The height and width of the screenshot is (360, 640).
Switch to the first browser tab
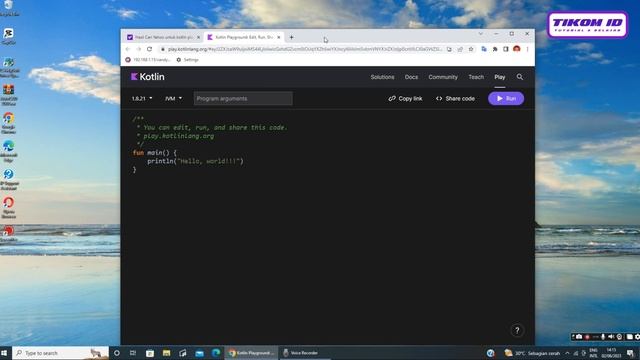pos(163,37)
